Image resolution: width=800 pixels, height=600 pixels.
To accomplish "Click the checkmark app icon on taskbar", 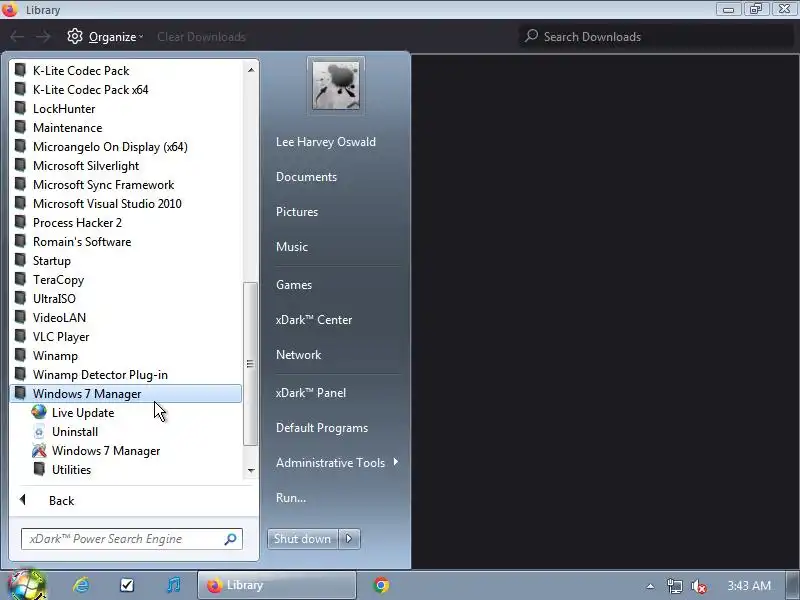I will point(127,585).
